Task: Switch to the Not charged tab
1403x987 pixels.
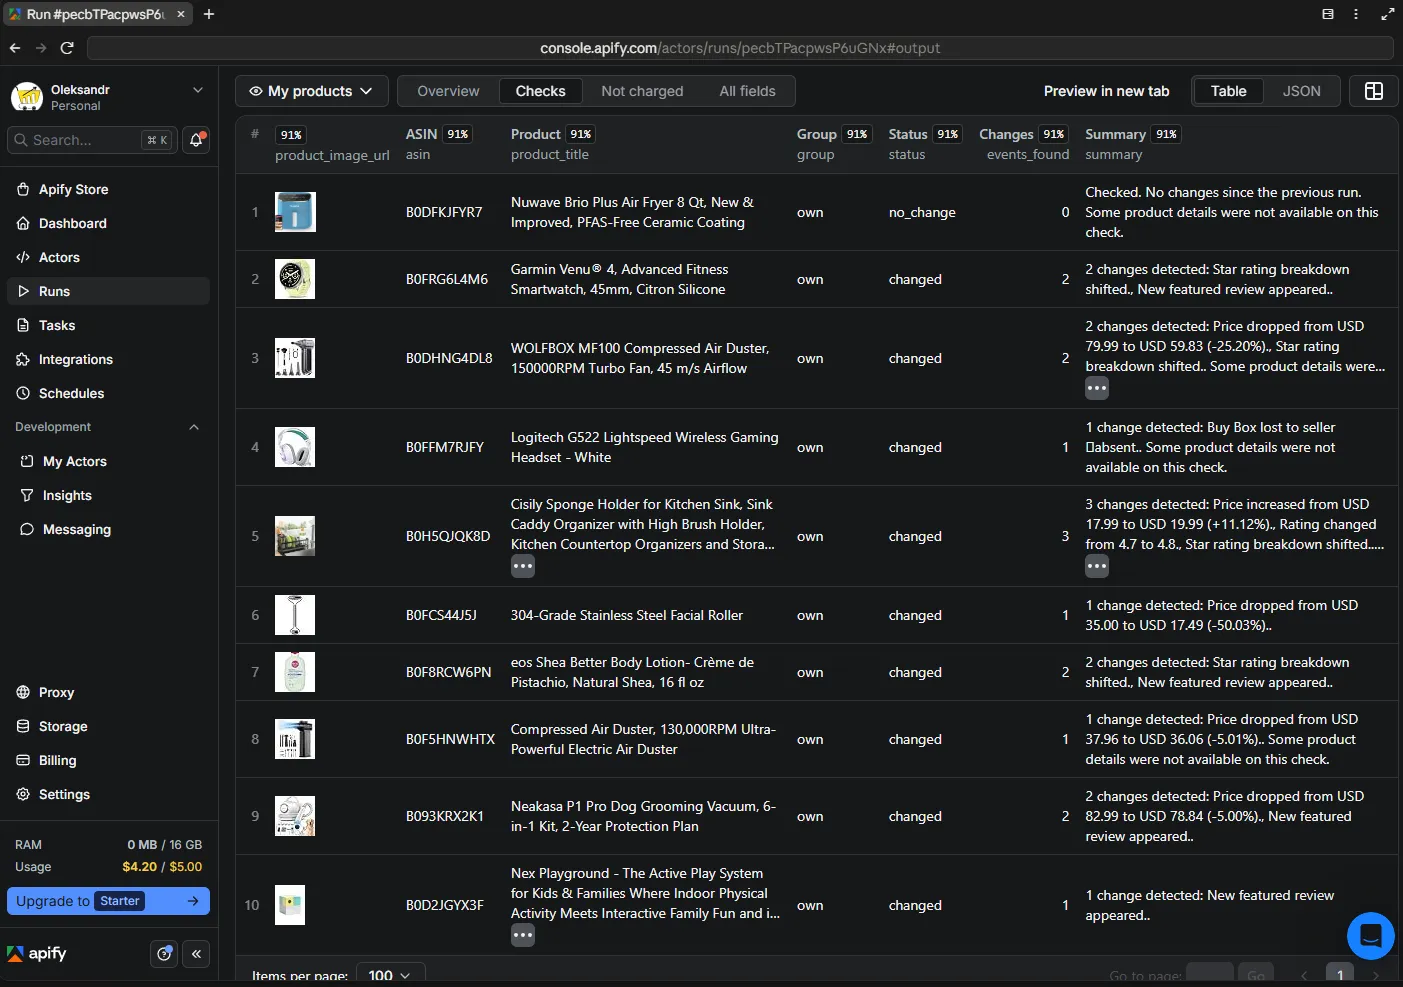Action: (x=642, y=91)
